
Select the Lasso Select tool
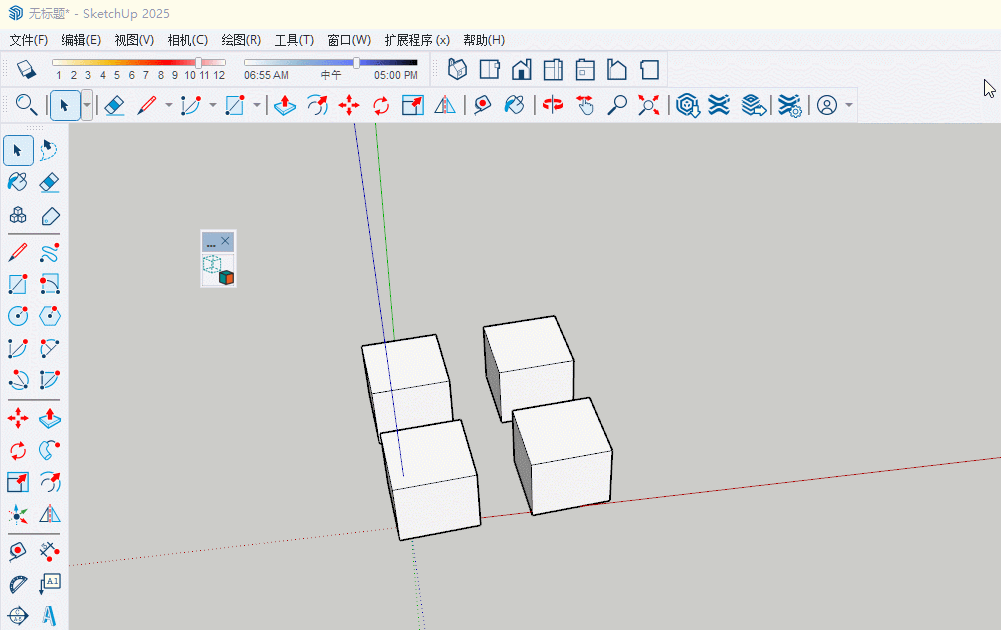(48, 150)
